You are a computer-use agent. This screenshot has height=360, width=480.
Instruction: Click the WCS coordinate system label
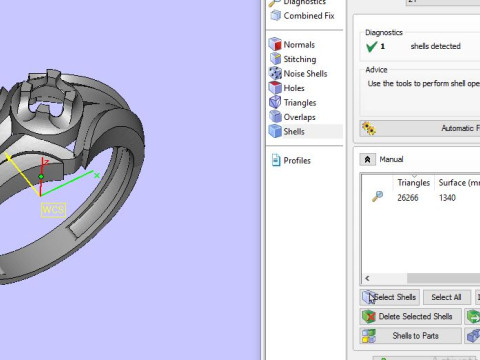point(53,210)
